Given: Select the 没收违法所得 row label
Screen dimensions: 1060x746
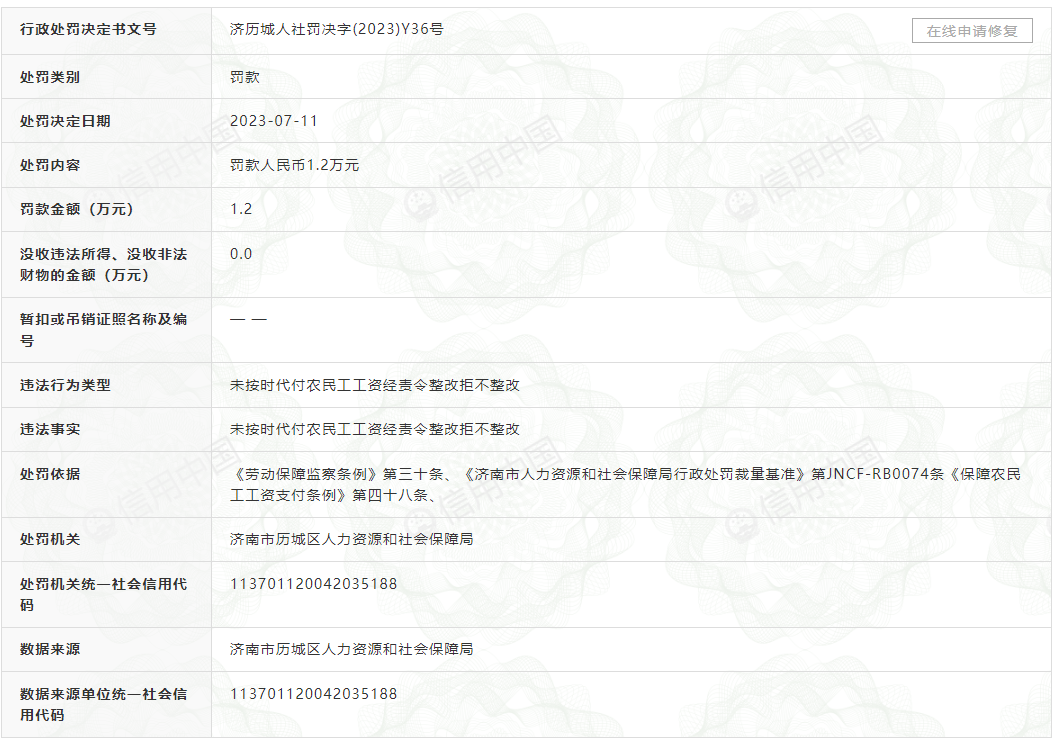Looking at the screenshot, I should [x=103, y=264].
